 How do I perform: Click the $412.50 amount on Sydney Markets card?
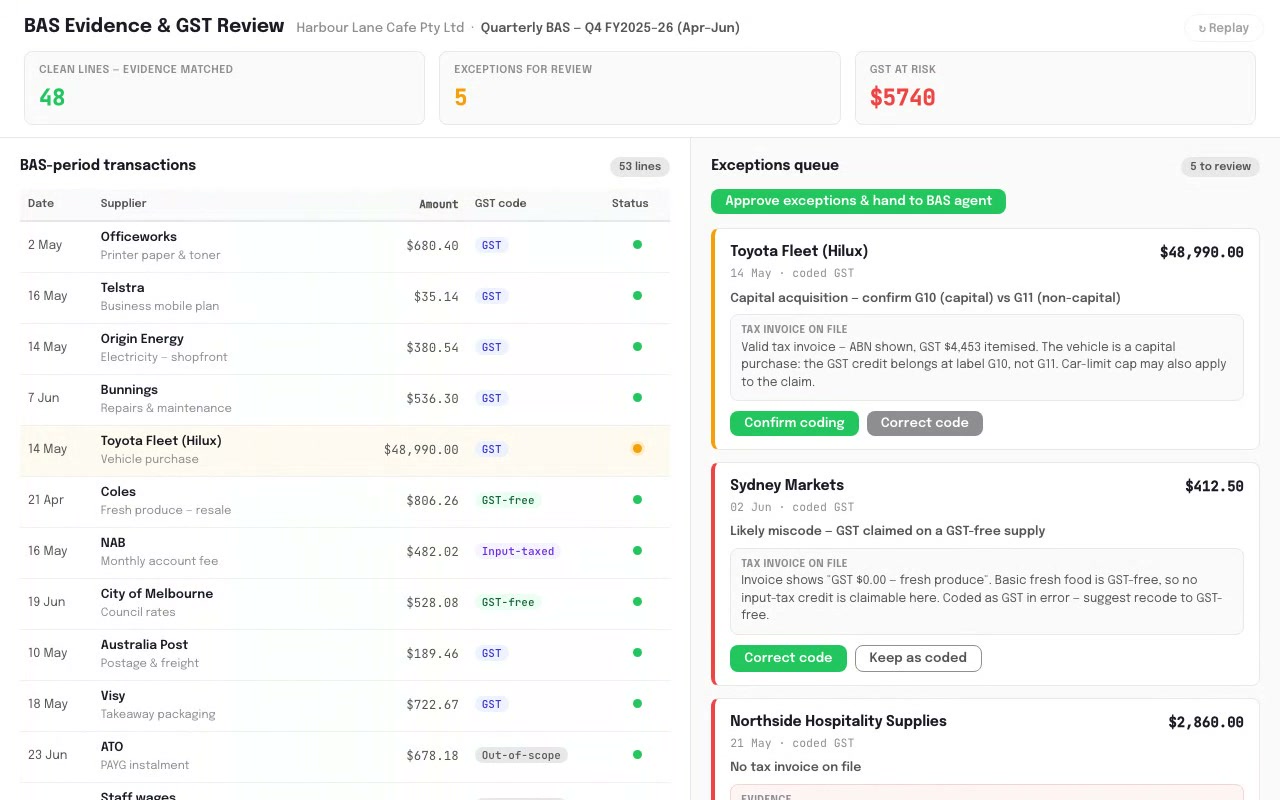[1214, 487]
